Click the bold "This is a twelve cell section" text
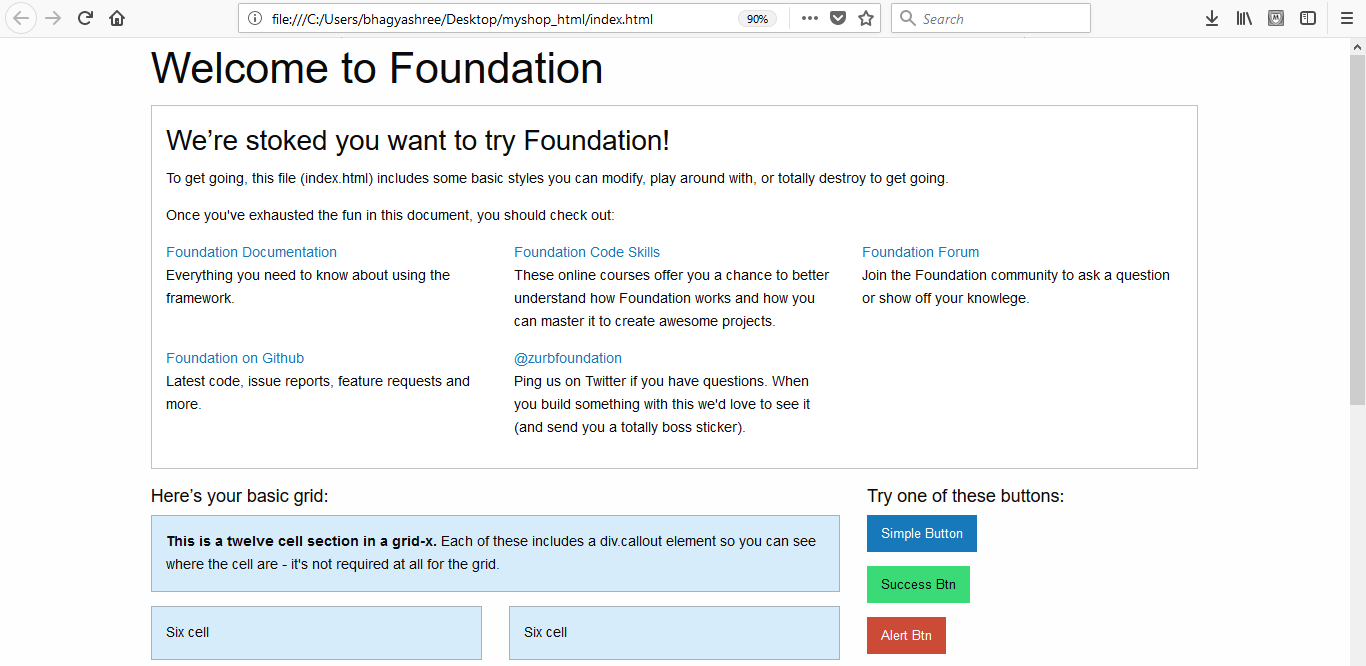The height and width of the screenshot is (666, 1366). [301, 541]
